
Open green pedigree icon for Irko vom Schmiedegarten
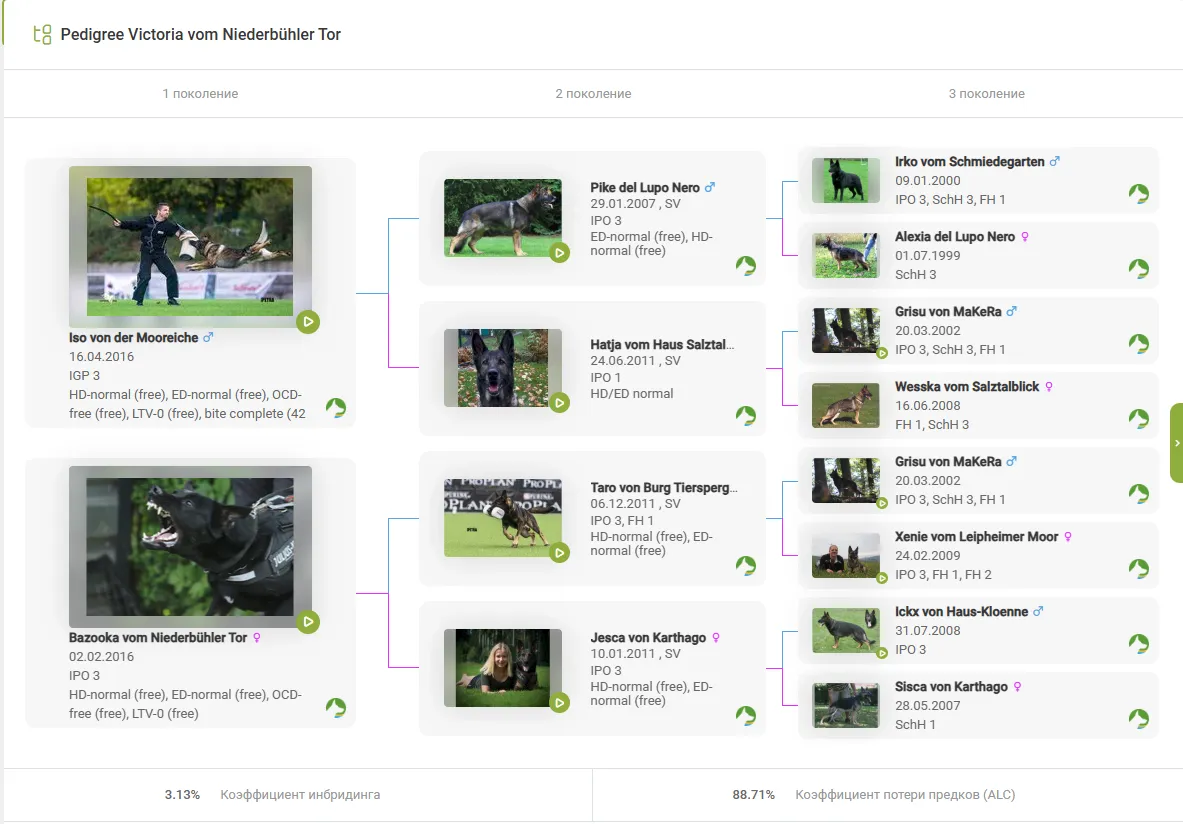(1138, 194)
